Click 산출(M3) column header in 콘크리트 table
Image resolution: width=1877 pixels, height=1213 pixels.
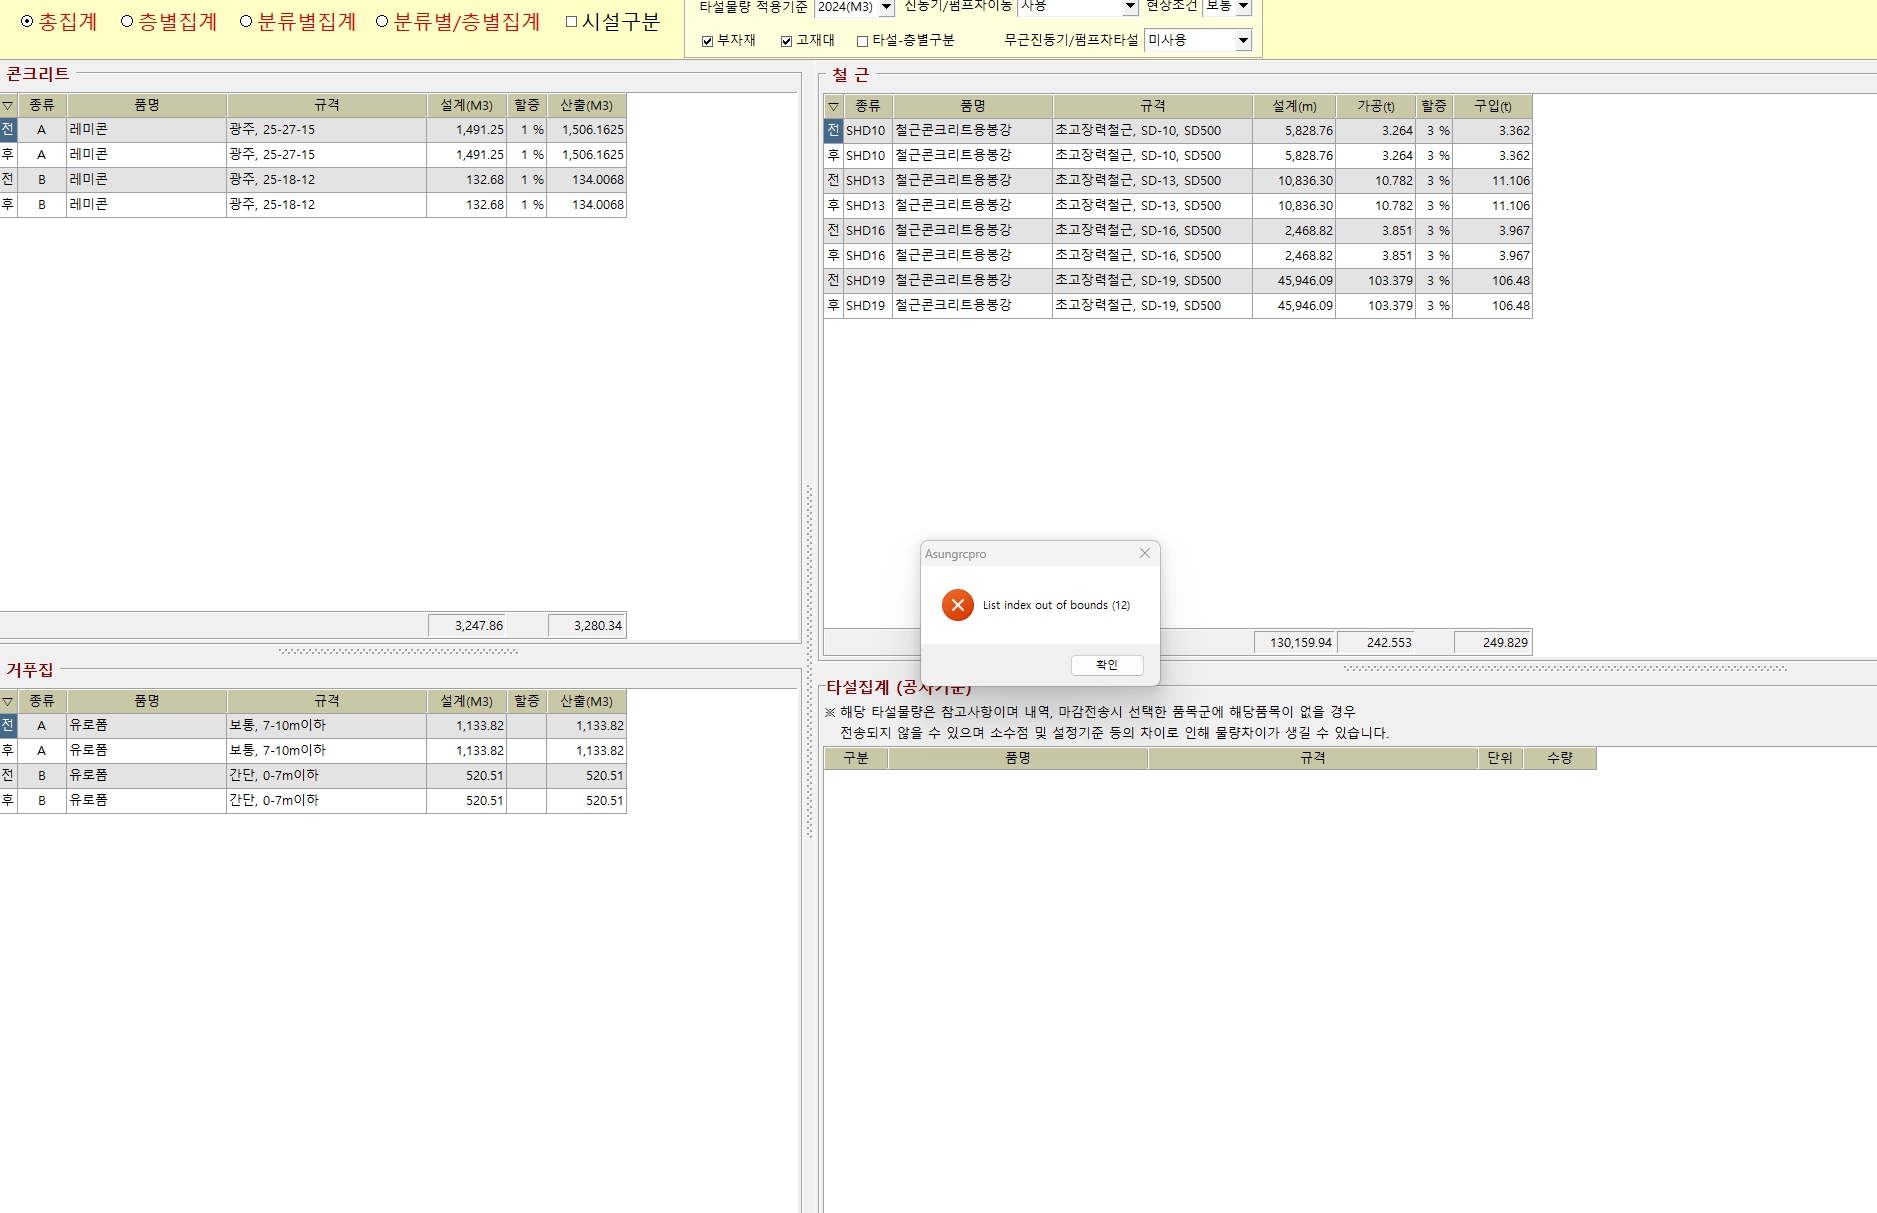pyautogui.click(x=586, y=106)
